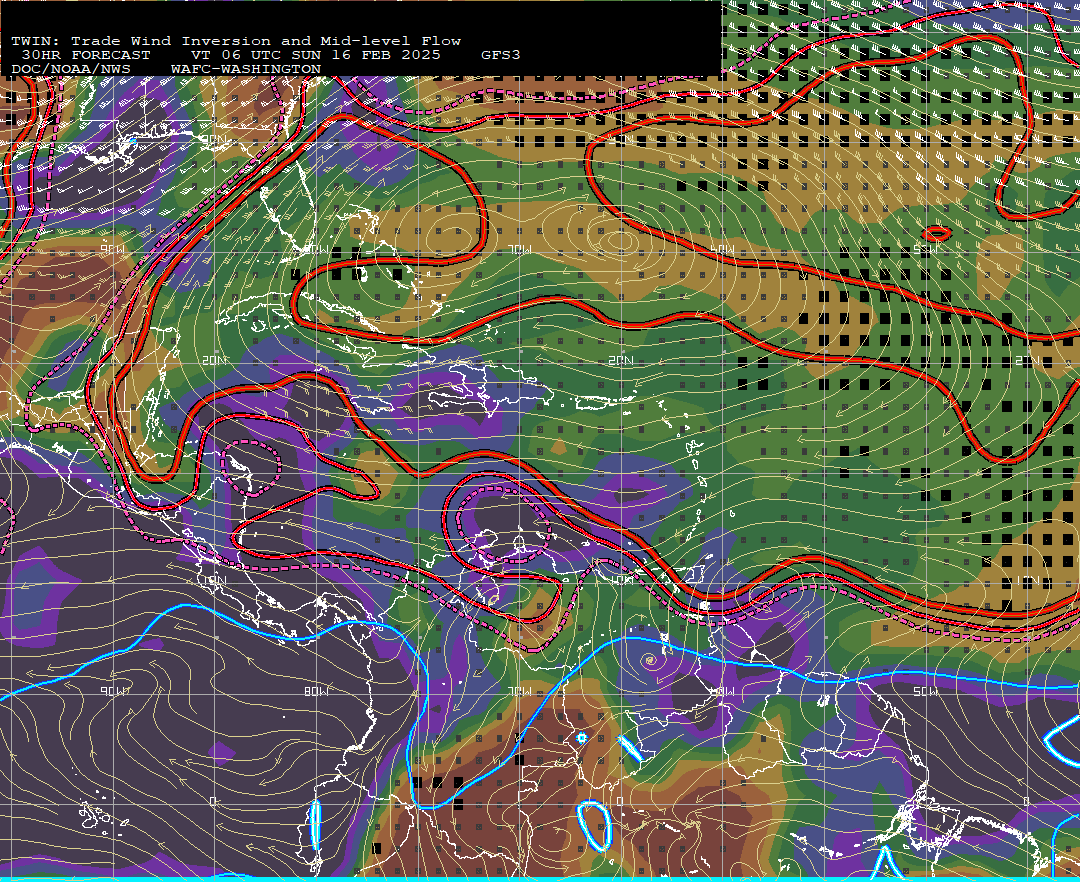Click the 'WAFC-WASHINGTON' text

(246, 70)
